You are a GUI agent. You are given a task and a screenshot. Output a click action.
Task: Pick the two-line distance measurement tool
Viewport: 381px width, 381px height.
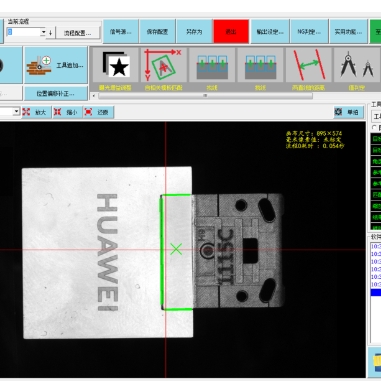[x=309, y=69]
